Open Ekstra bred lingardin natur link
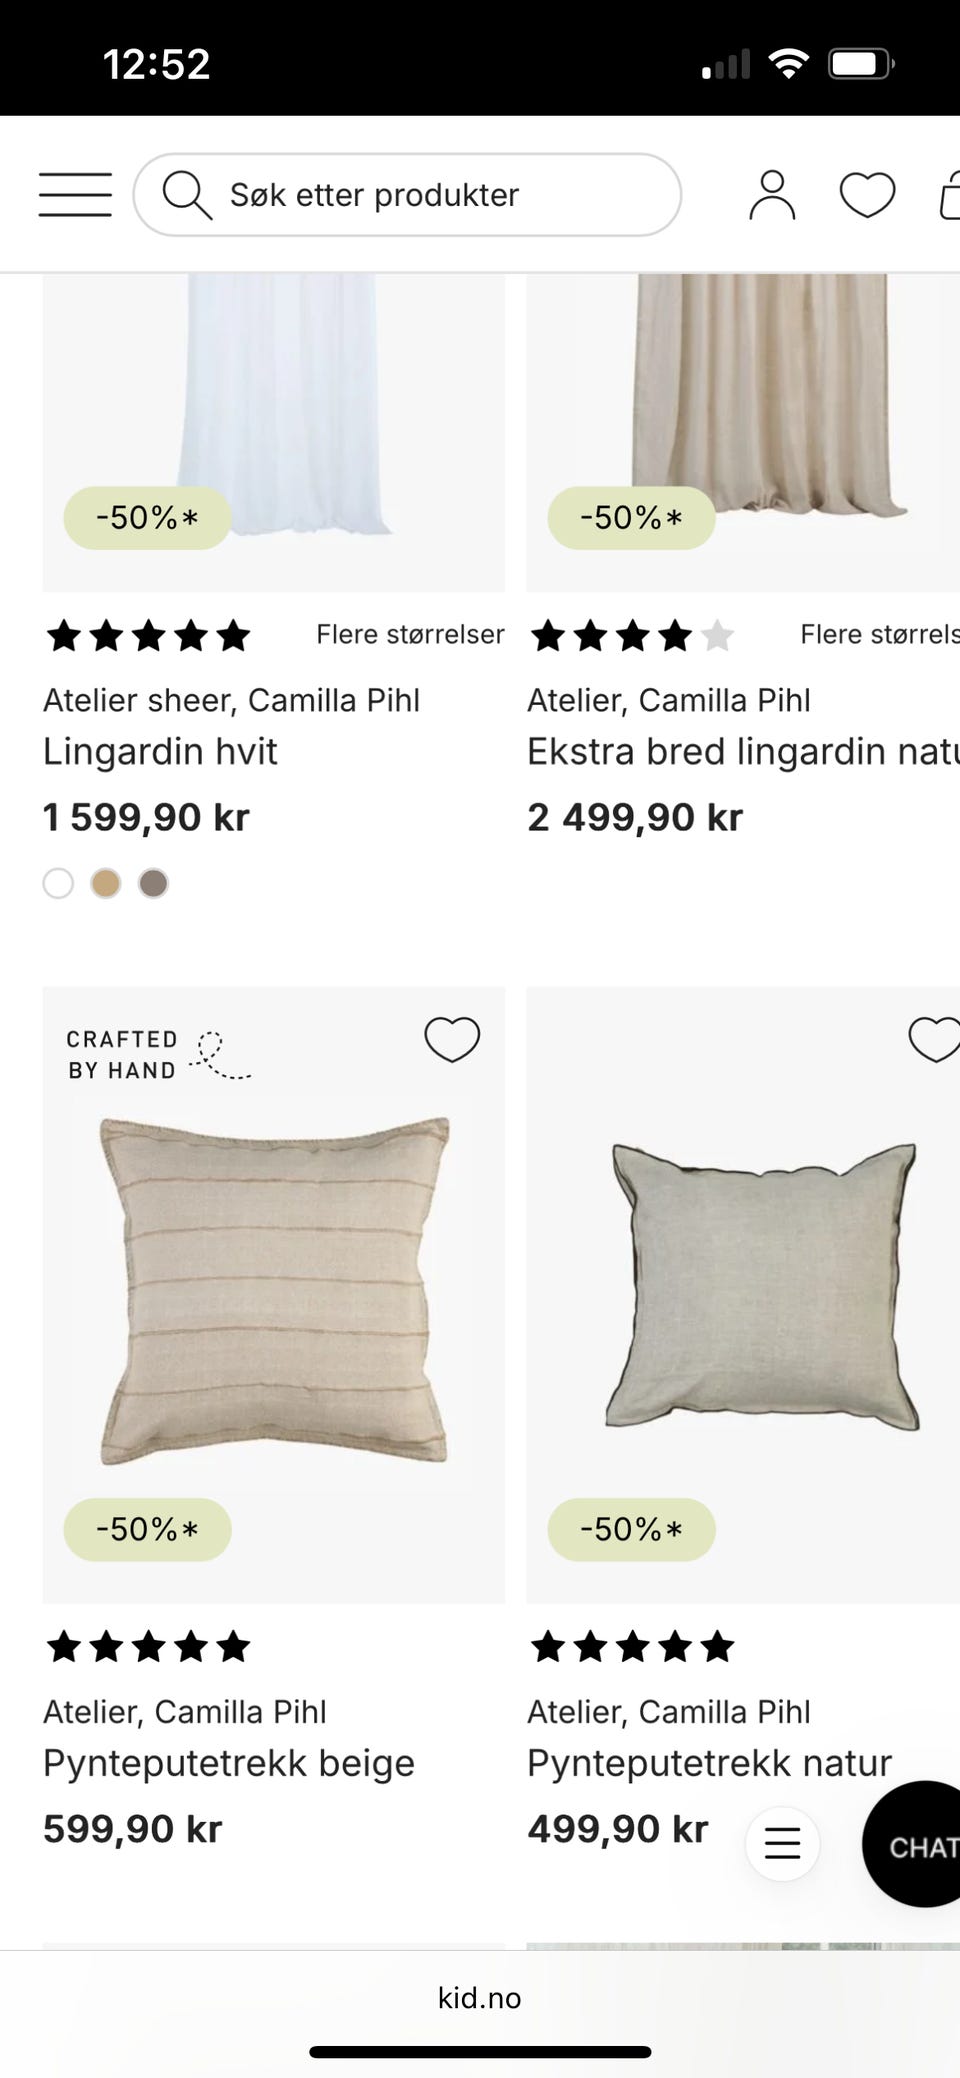Viewport: 960px width, 2078px height. pos(742,752)
